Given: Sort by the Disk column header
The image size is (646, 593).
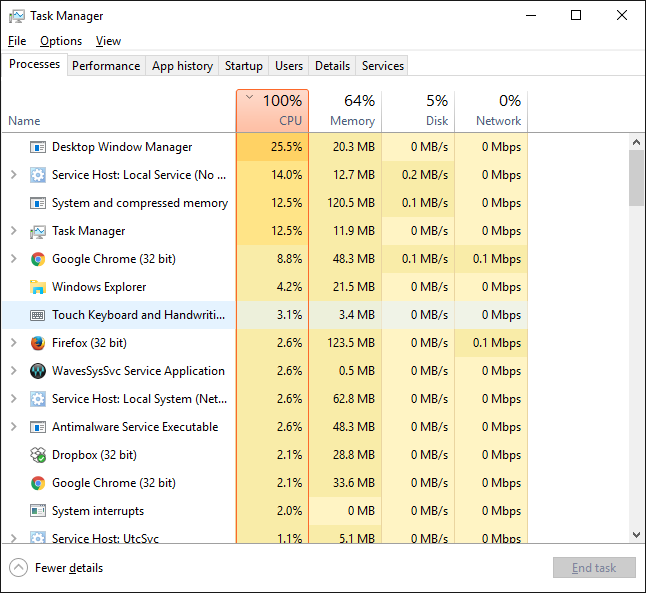Looking at the screenshot, I should coord(418,111).
